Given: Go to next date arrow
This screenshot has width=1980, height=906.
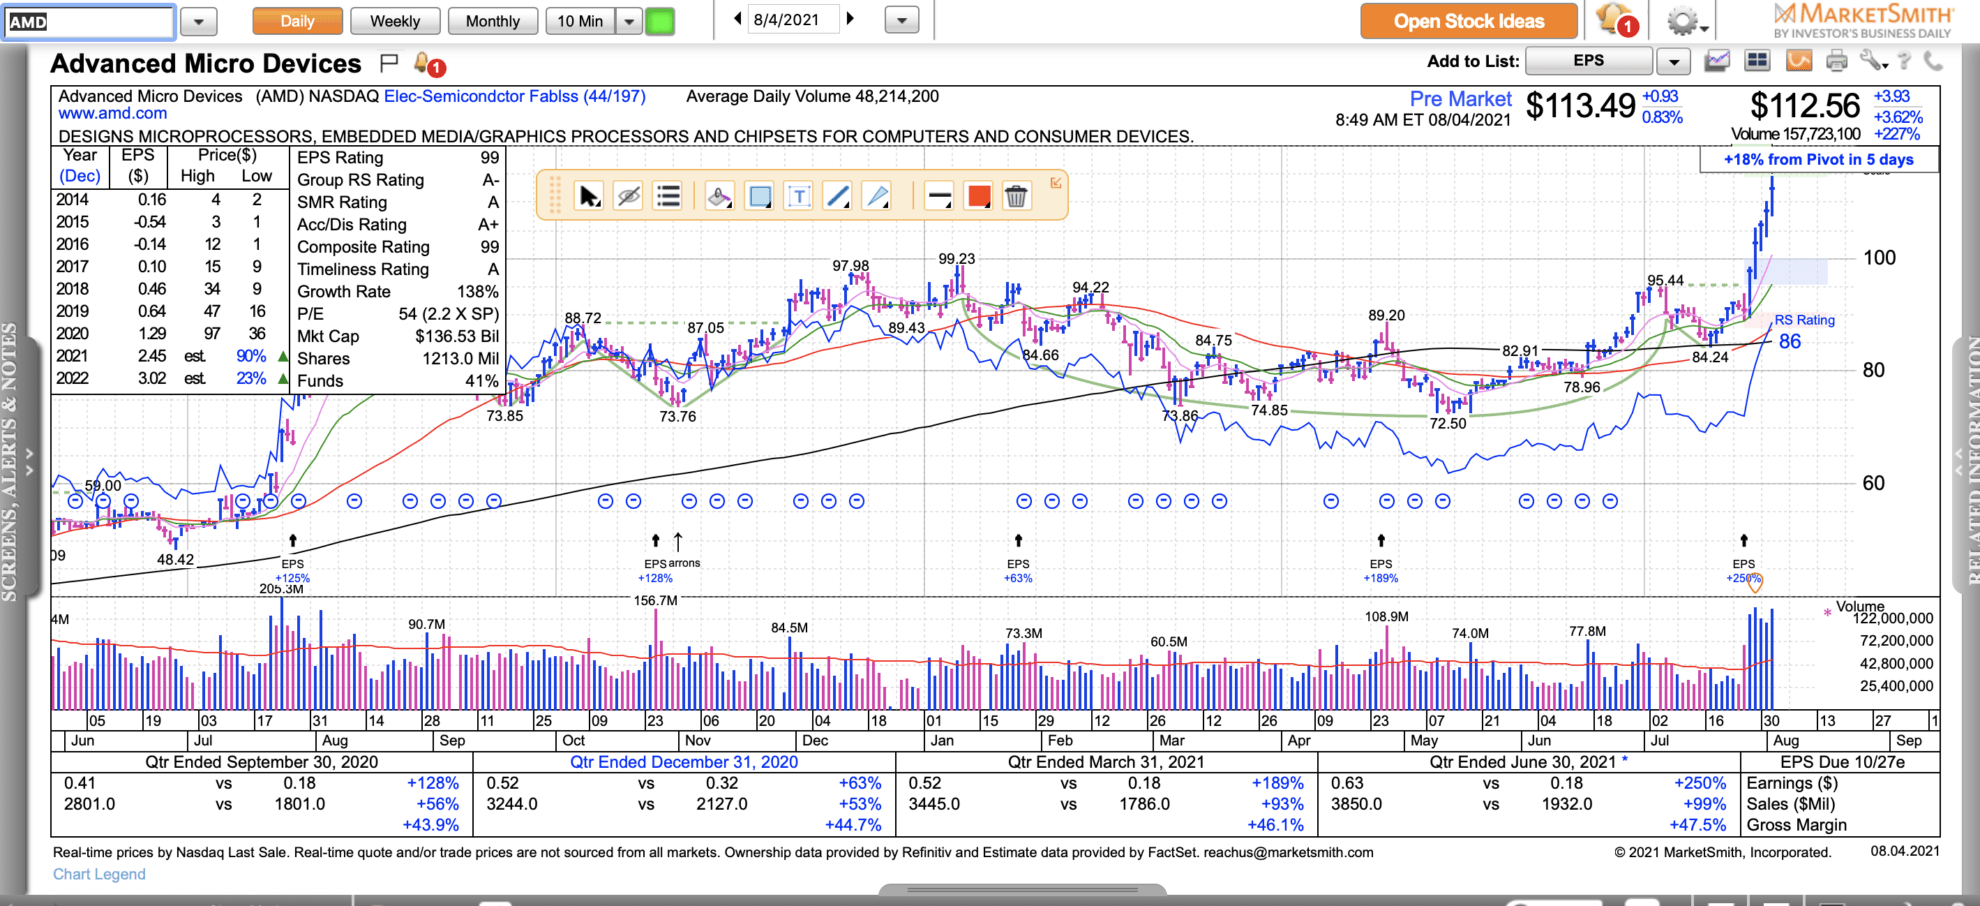Looking at the screenshot, I should pyautogui.click(x=850, y=19).
